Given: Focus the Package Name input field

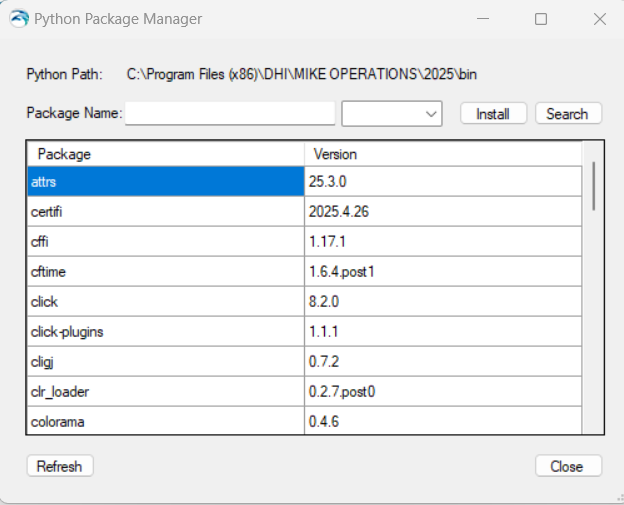Looking at the screenshot, I should [230, 113].
